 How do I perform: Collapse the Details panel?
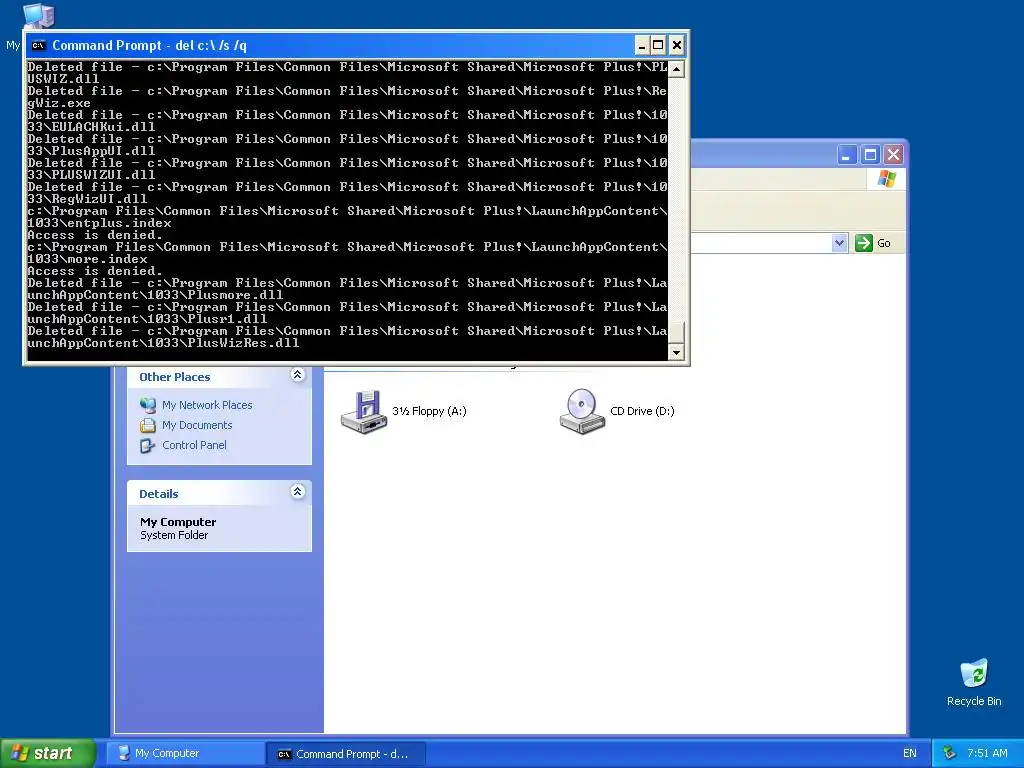(x=297, y=492)
